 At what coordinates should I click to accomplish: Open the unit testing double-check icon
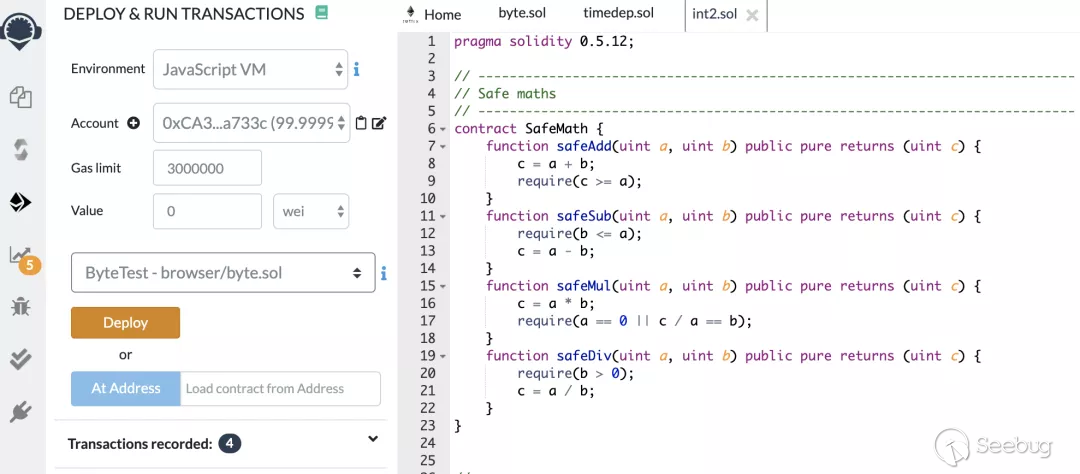coord(21,359)
